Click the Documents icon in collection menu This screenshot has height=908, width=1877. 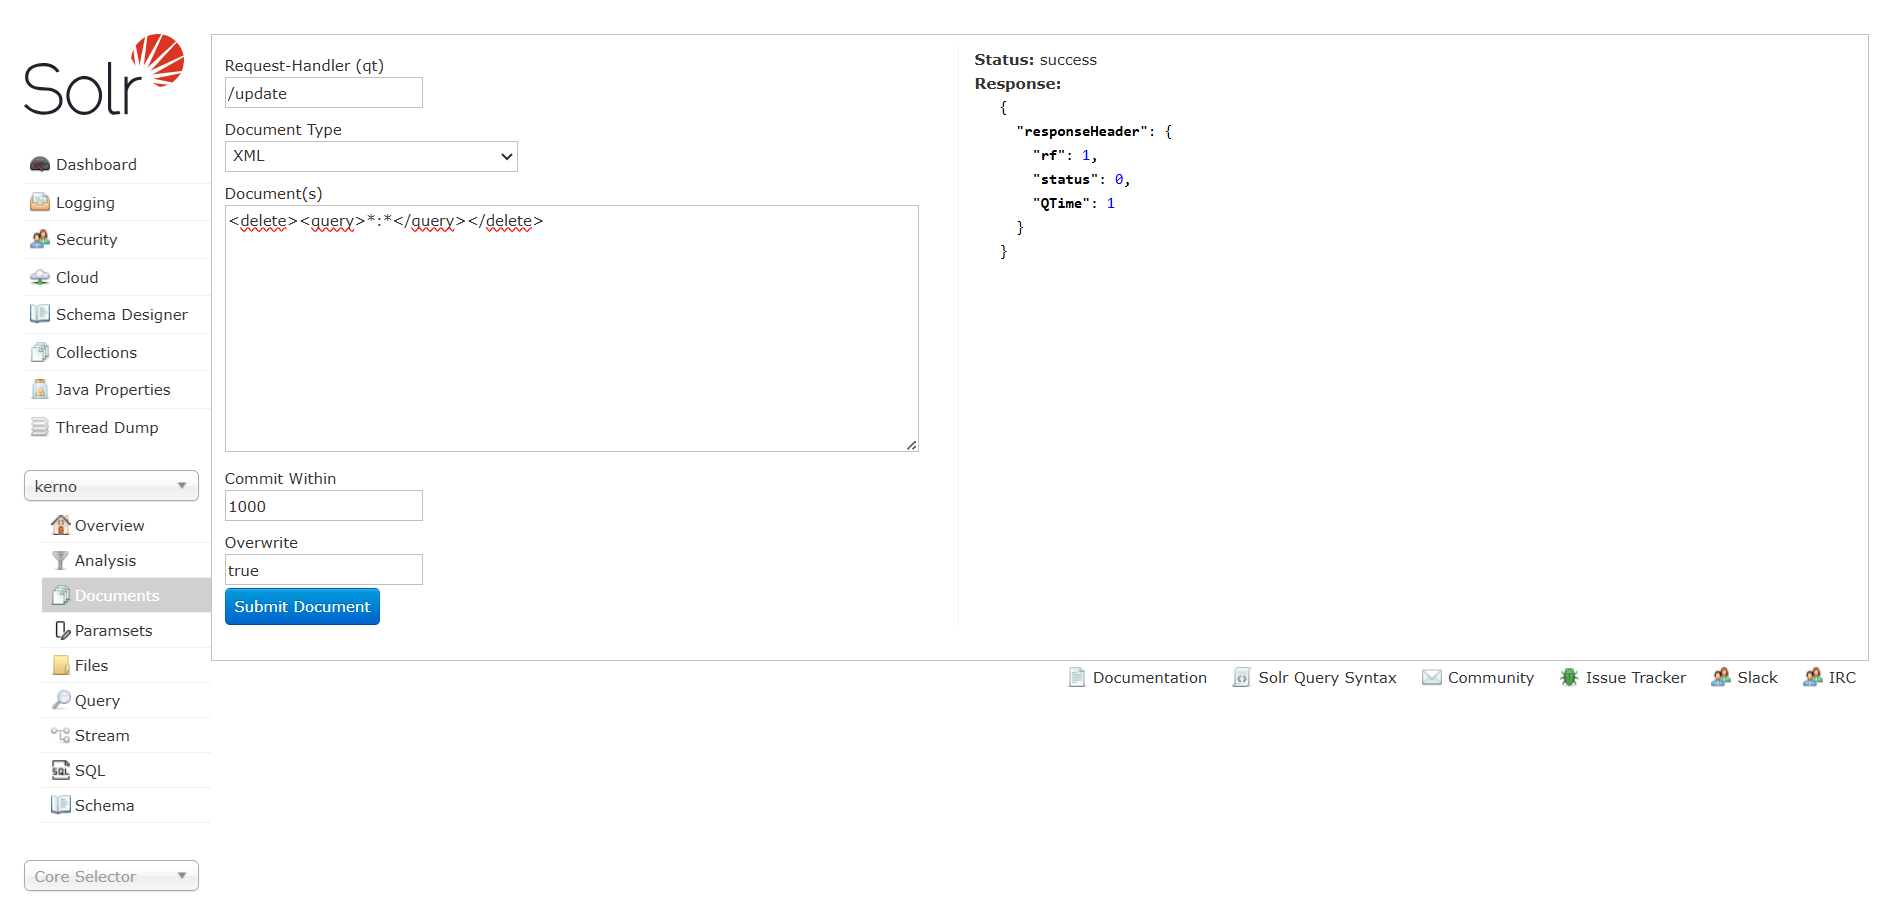click(61, 595)
